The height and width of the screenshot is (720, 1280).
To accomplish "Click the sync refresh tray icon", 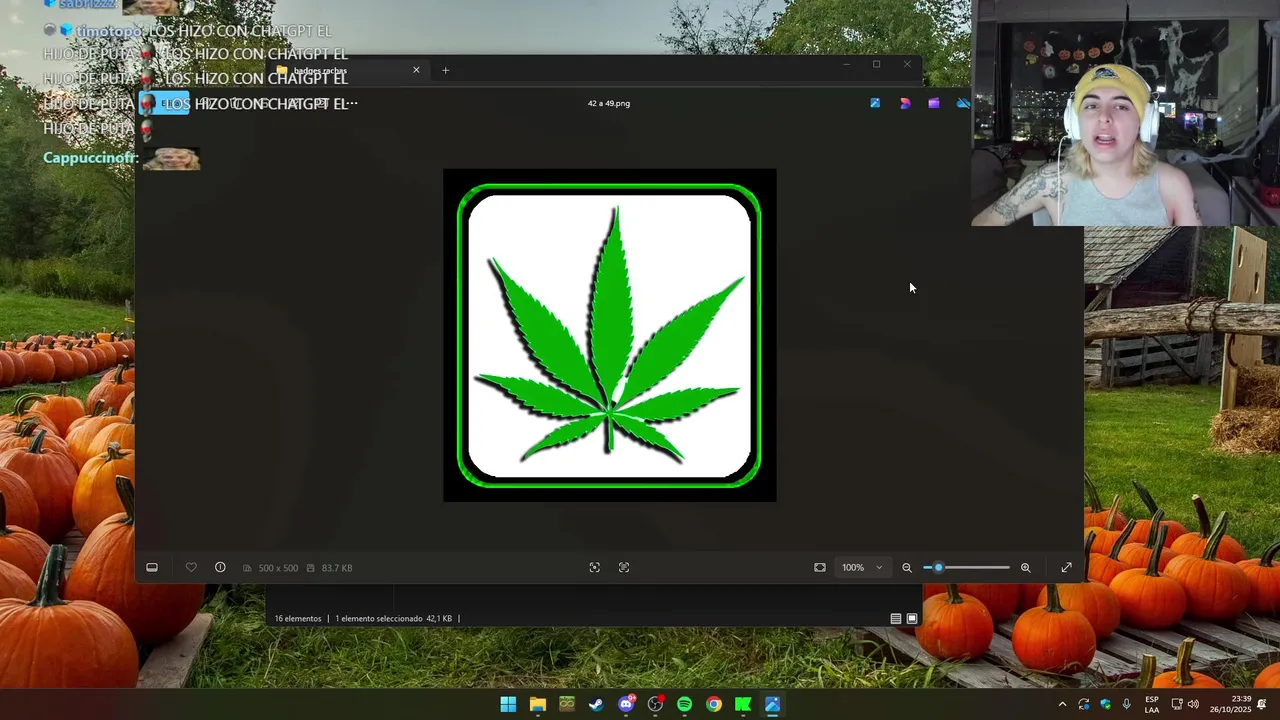I will (x=1084, y=705).
